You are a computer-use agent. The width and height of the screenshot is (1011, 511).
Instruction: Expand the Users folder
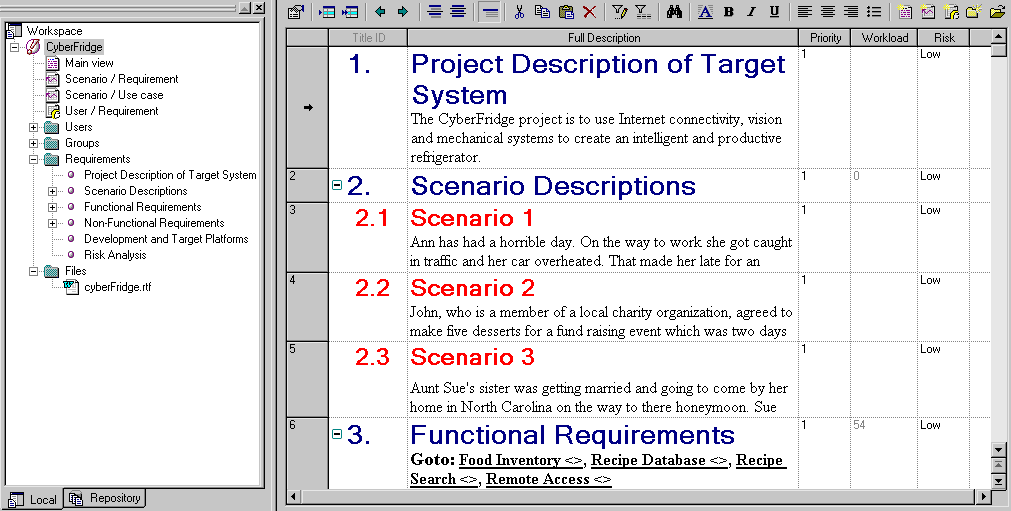coord(34,127)
